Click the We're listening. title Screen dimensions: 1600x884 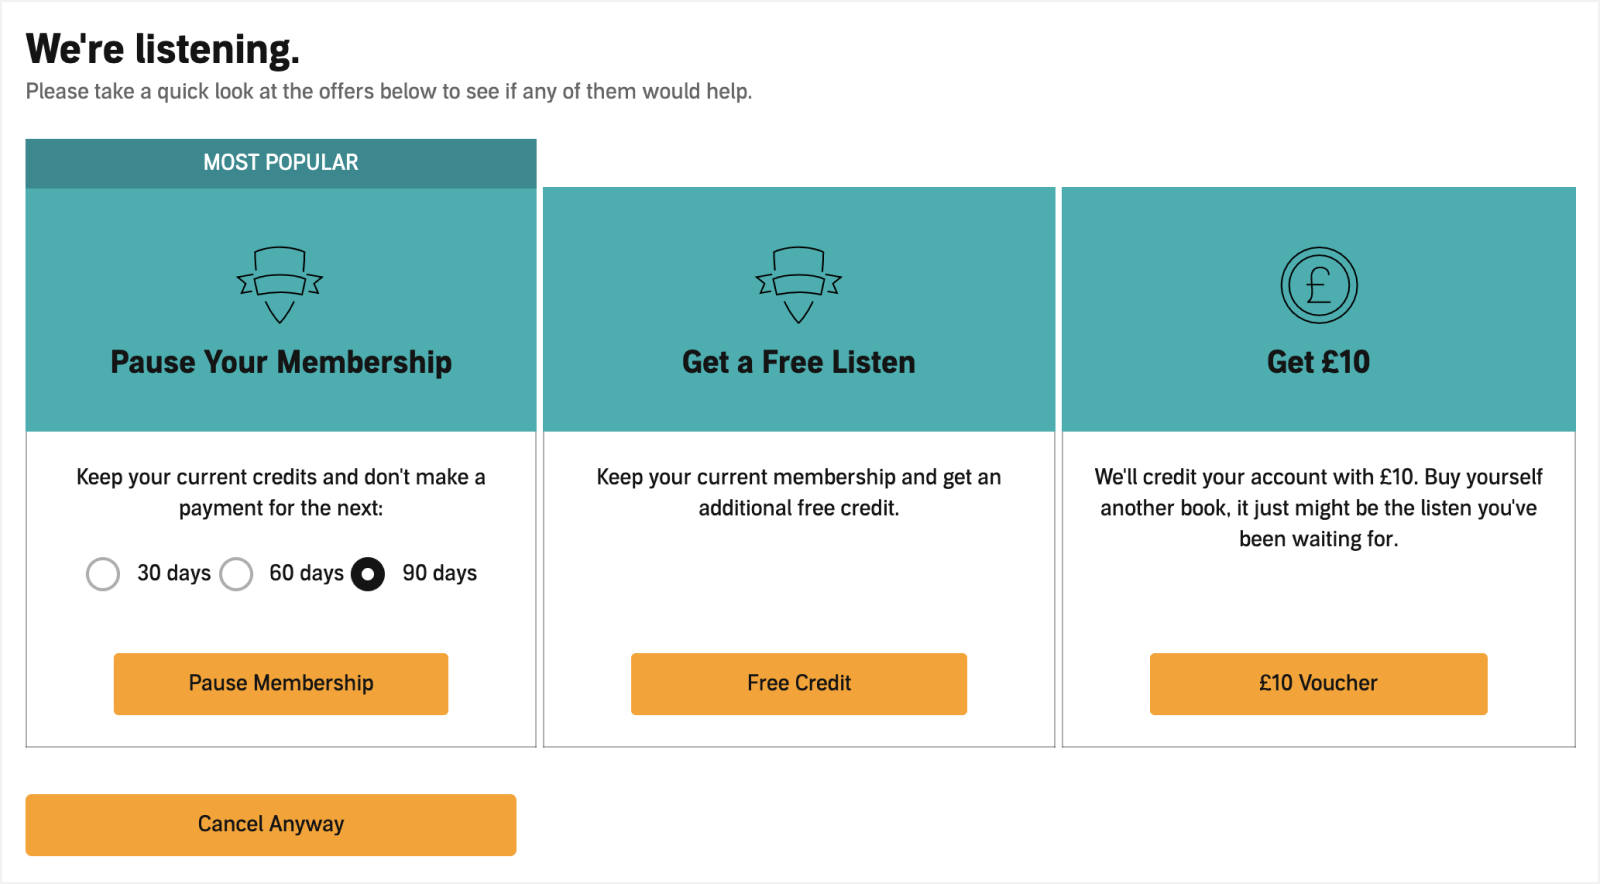click(x=163, y=49)
